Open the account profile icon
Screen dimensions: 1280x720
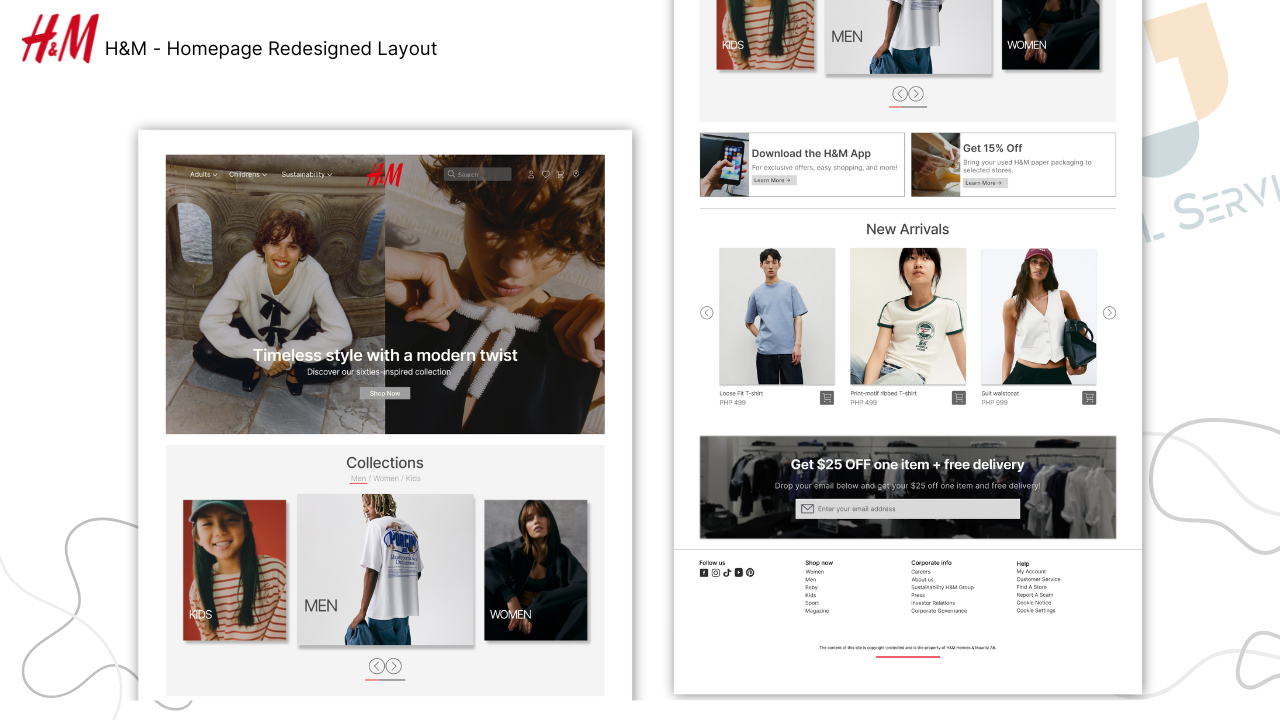[531, 174]
